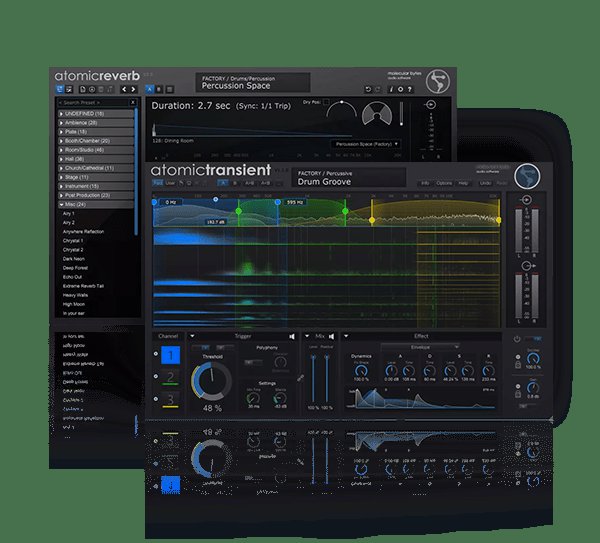Image resolution: width=600 pixels, height=543 pixels.
Task: Click the Info button in AtomicTransient
Action: point(425,183)
